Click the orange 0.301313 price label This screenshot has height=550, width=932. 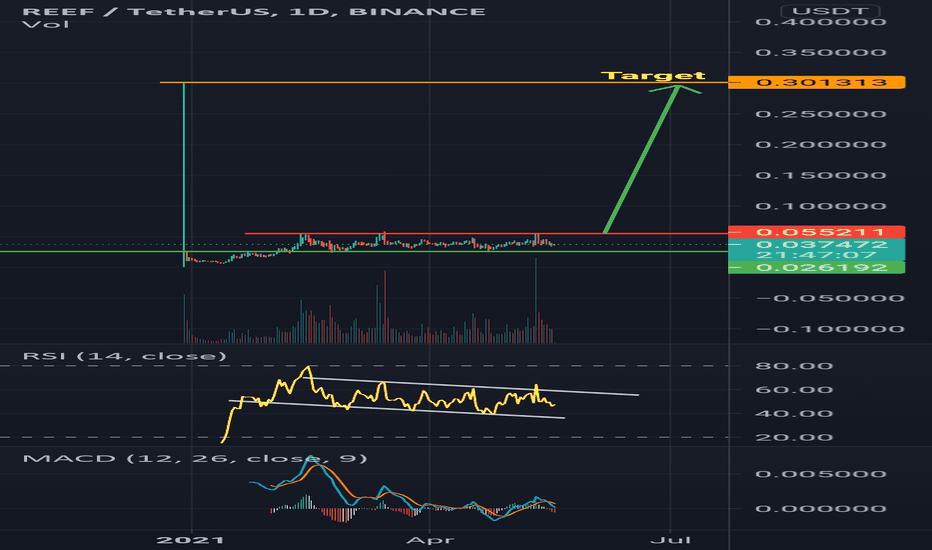point(817,82)
